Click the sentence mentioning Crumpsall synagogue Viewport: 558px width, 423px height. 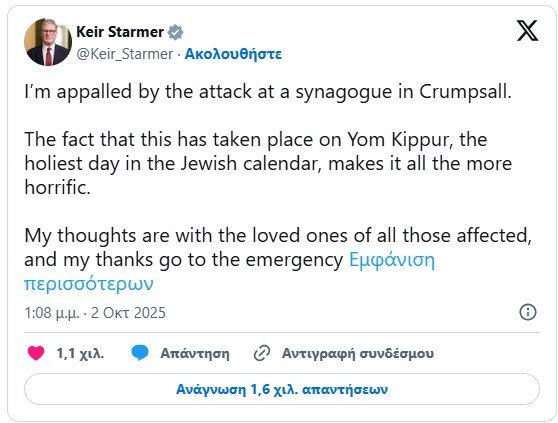(268, 92)
